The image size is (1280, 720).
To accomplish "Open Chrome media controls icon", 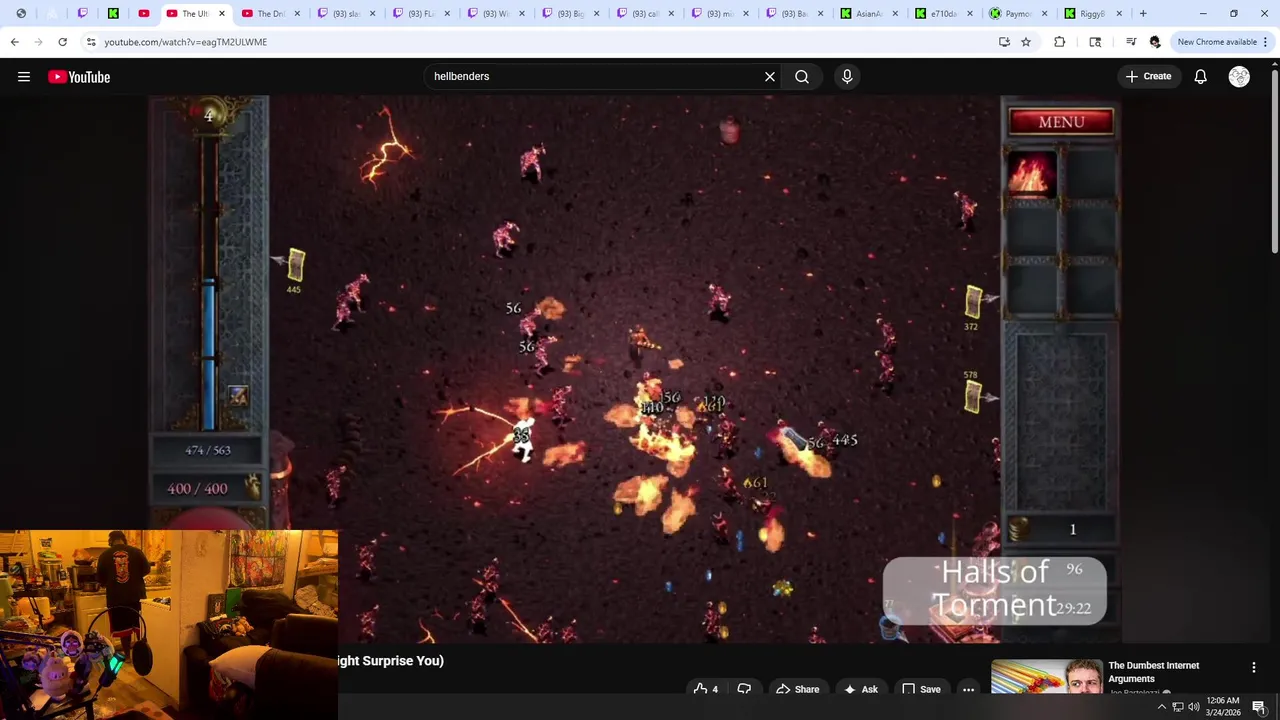I will [x=1131, y=42].
